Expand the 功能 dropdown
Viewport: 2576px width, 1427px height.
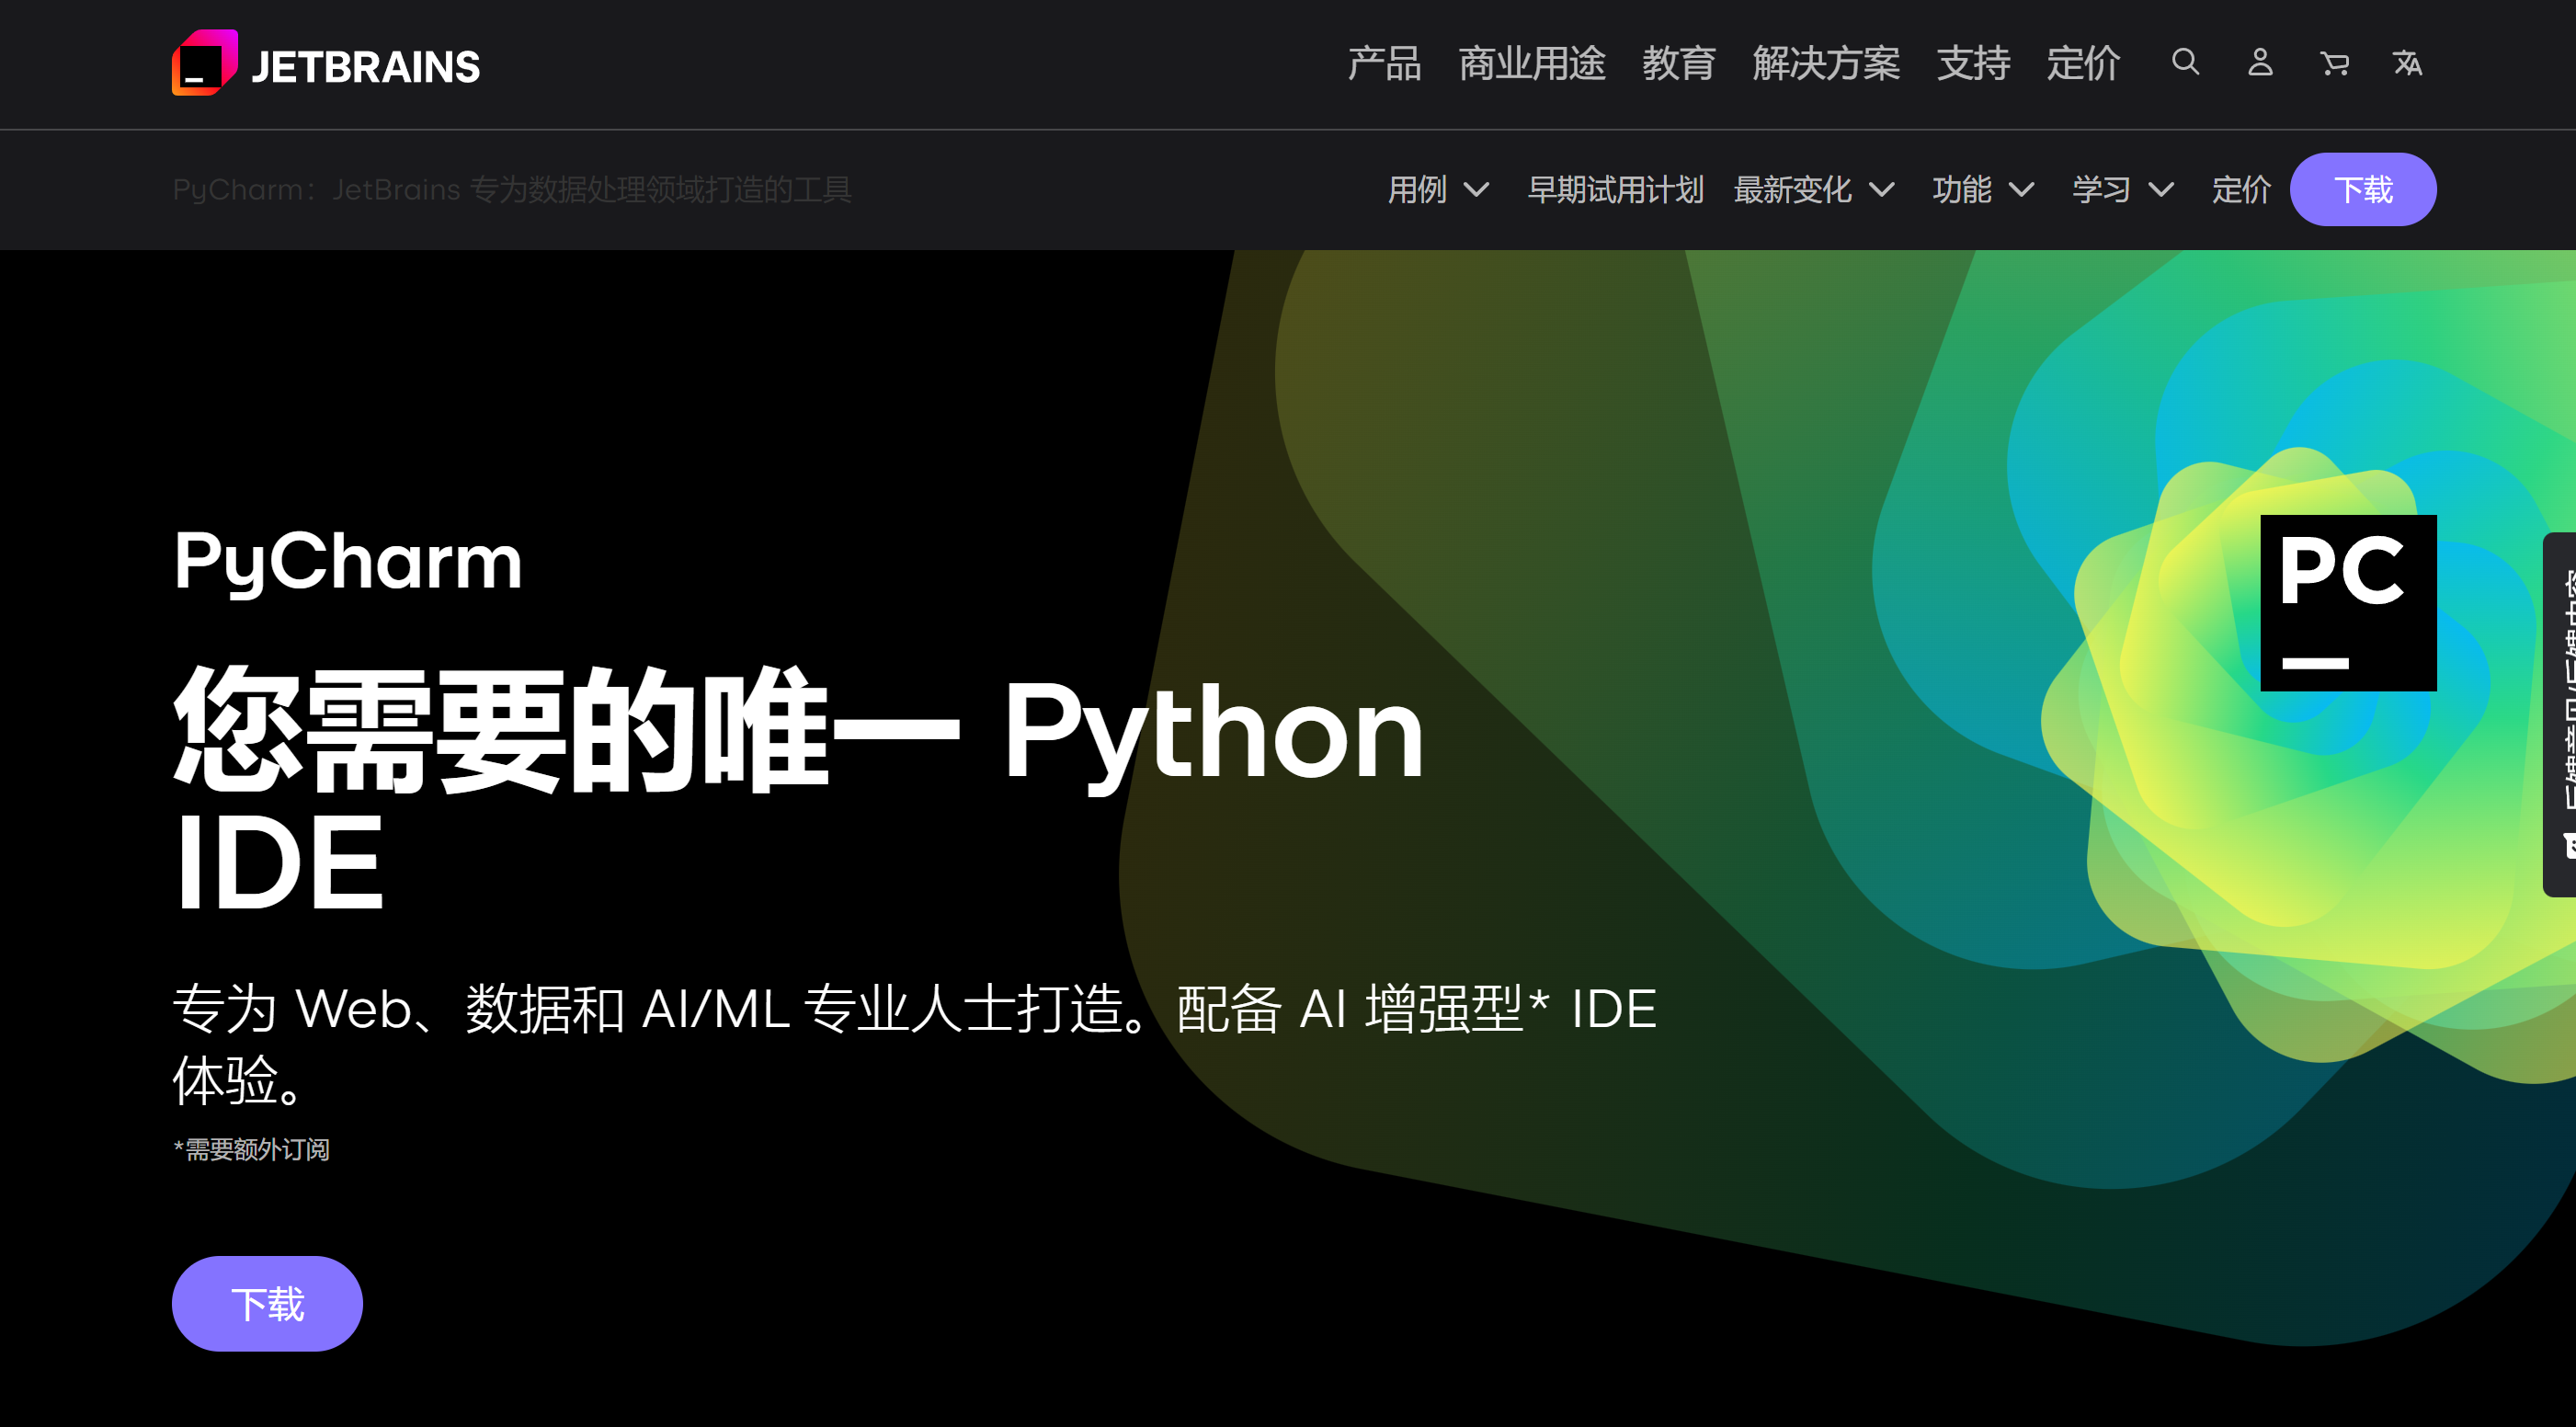(x=1983, y=189)
